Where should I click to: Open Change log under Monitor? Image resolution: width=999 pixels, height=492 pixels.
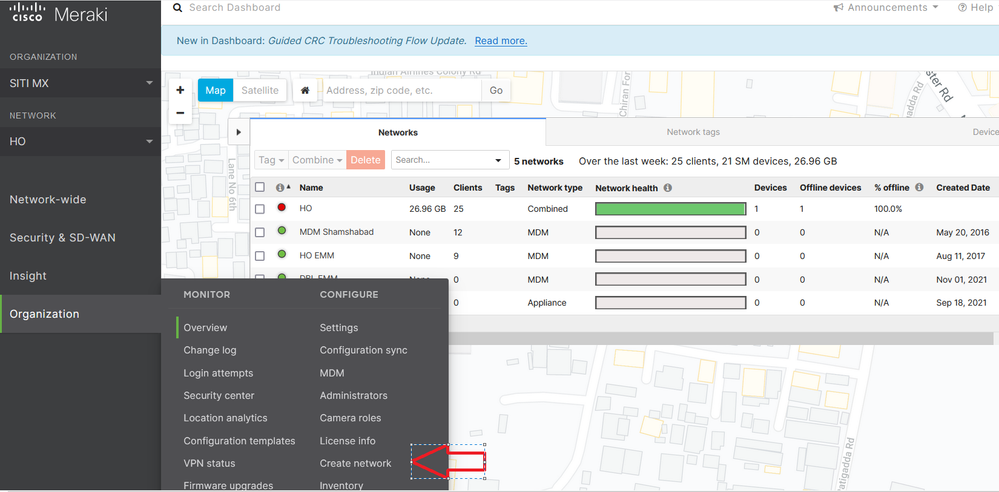pyautogui.click(x=210, y=350)
